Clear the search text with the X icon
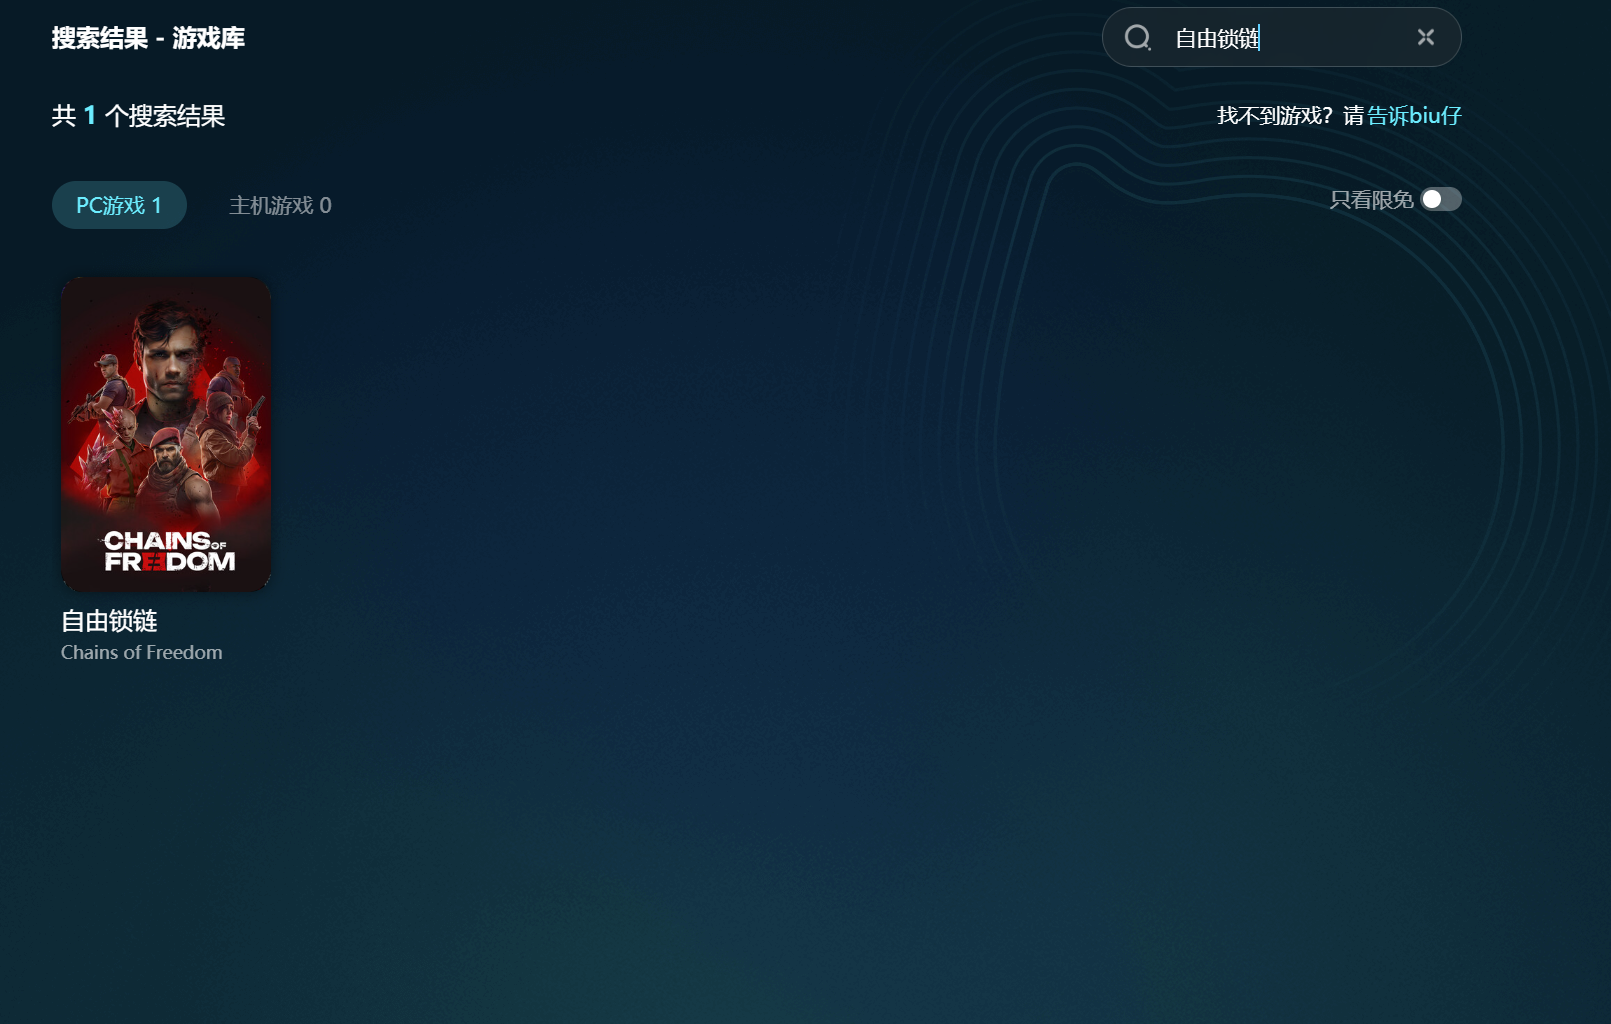Viewport: 1611px width, 1024px height. 1425,38
